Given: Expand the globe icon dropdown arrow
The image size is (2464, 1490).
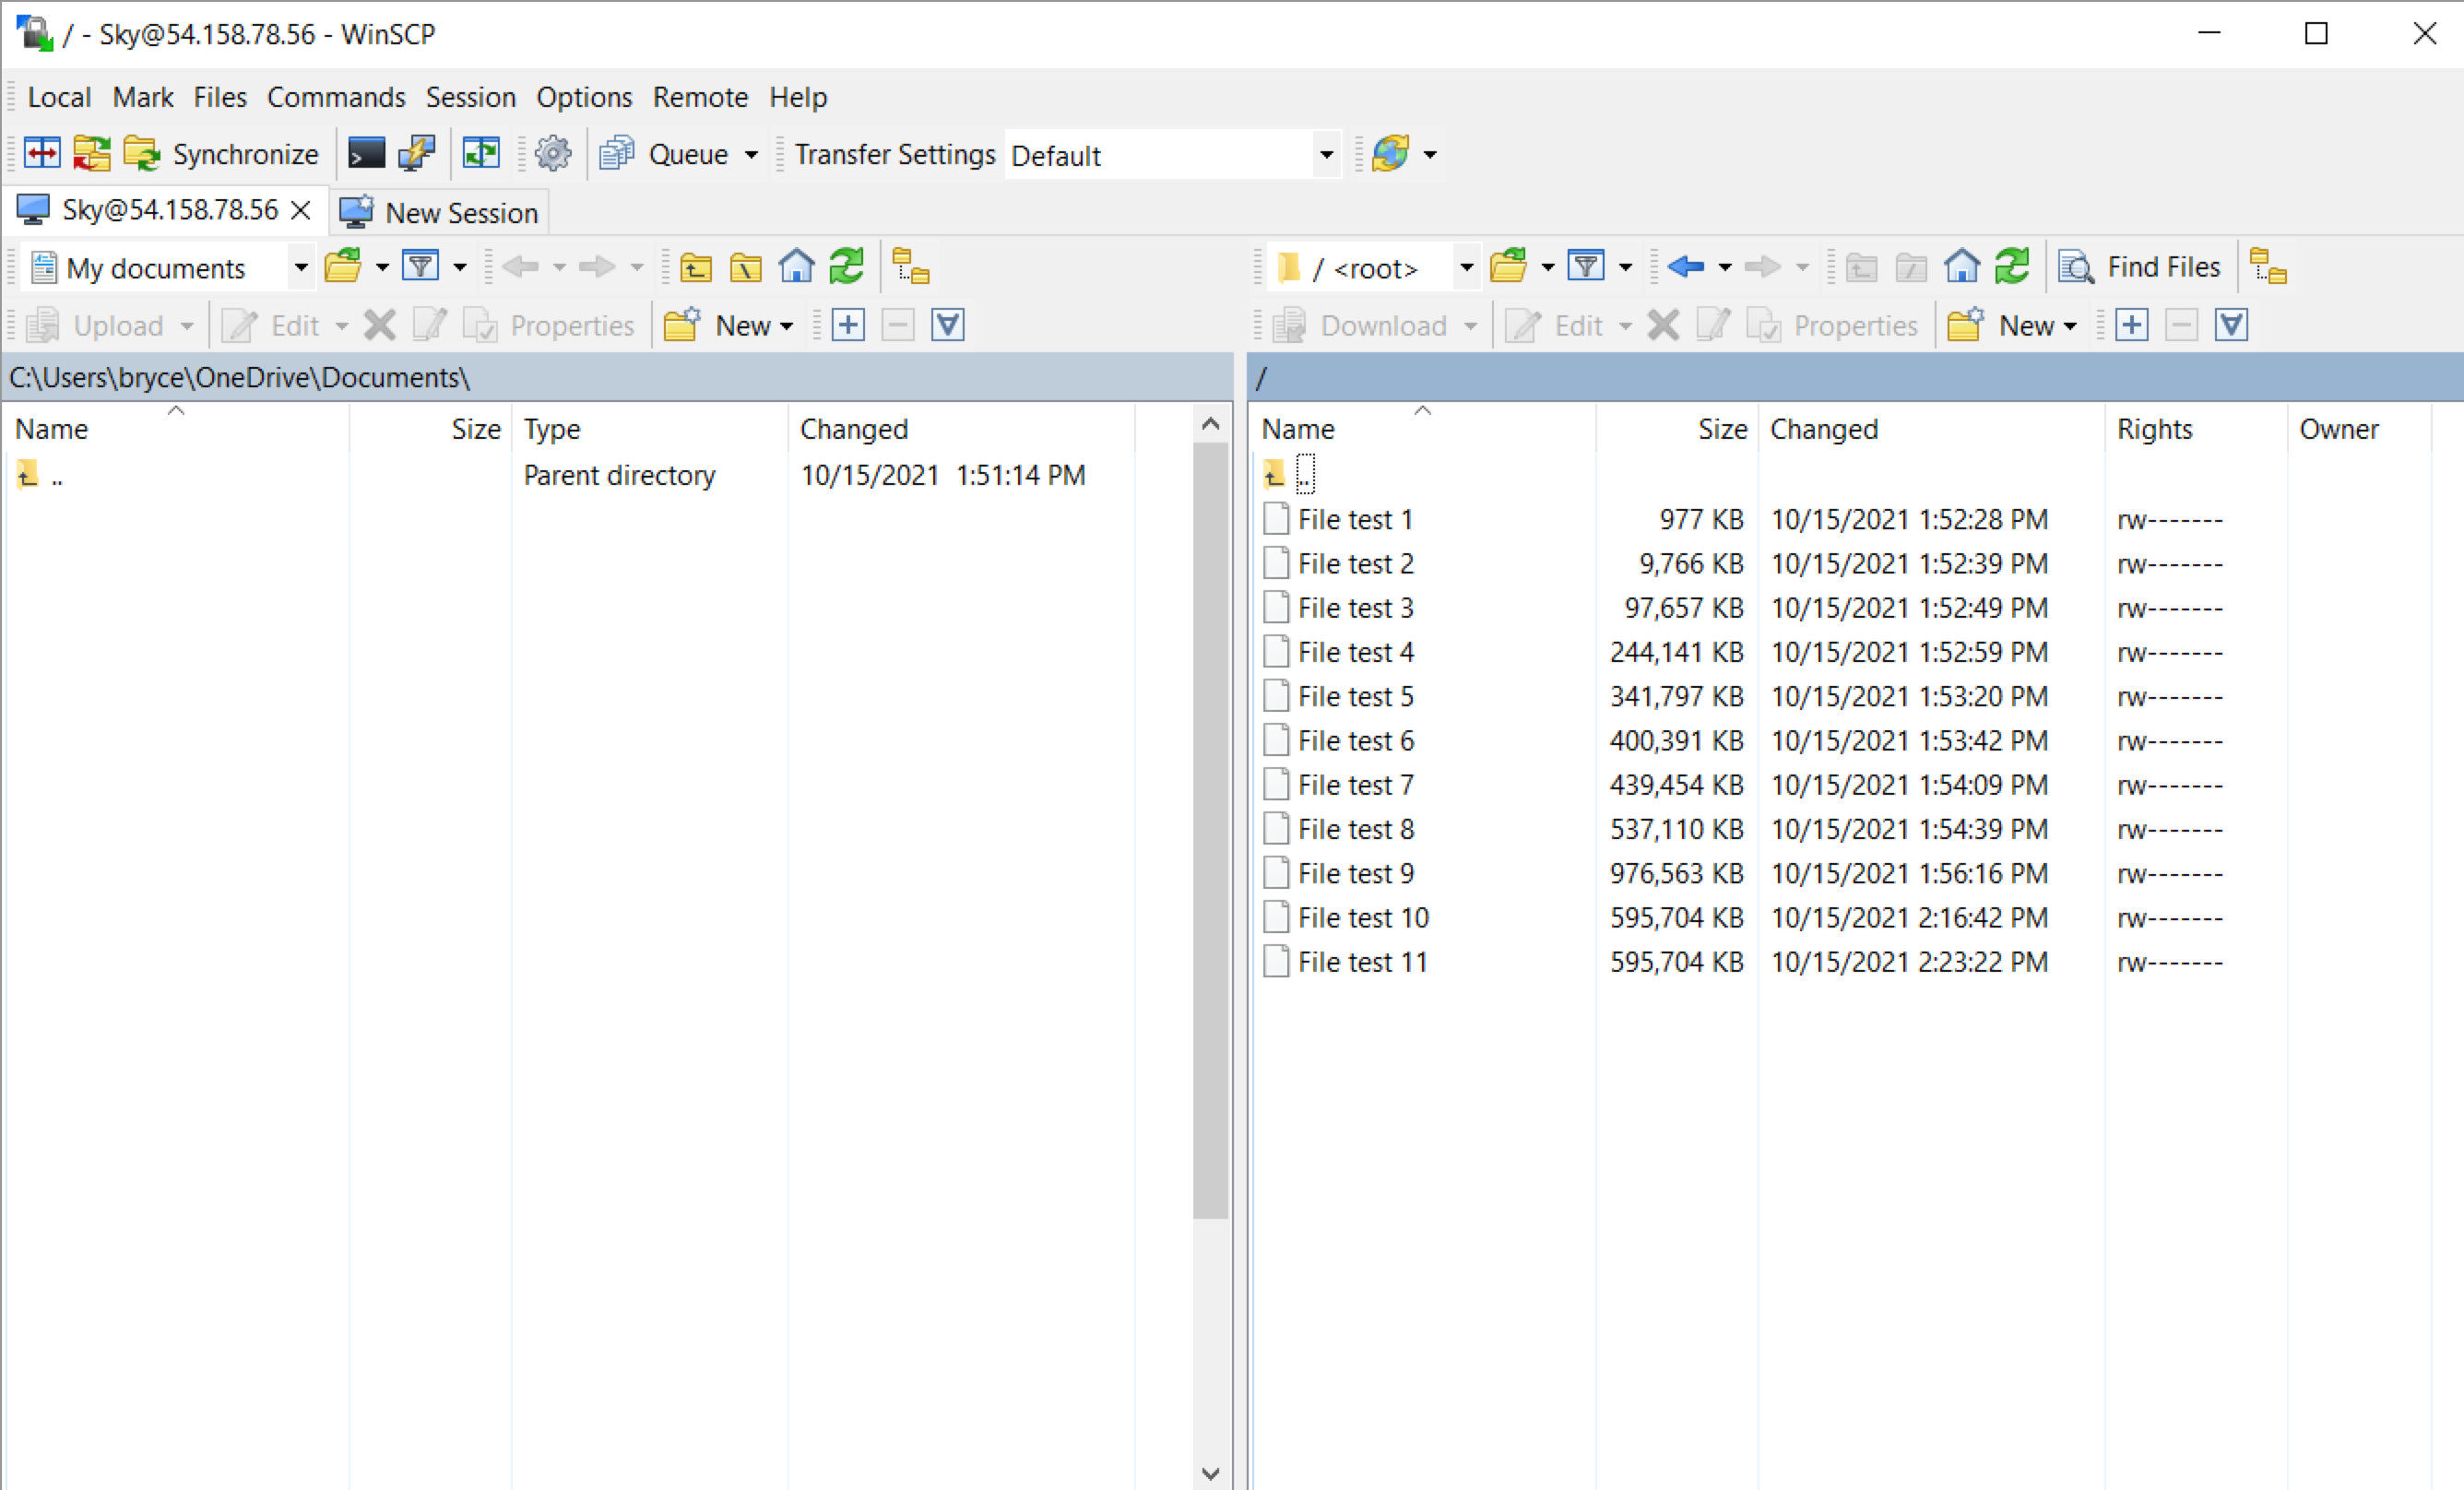Looking at the screenshot, I should pyautogui.click(x=1430, y=155).
